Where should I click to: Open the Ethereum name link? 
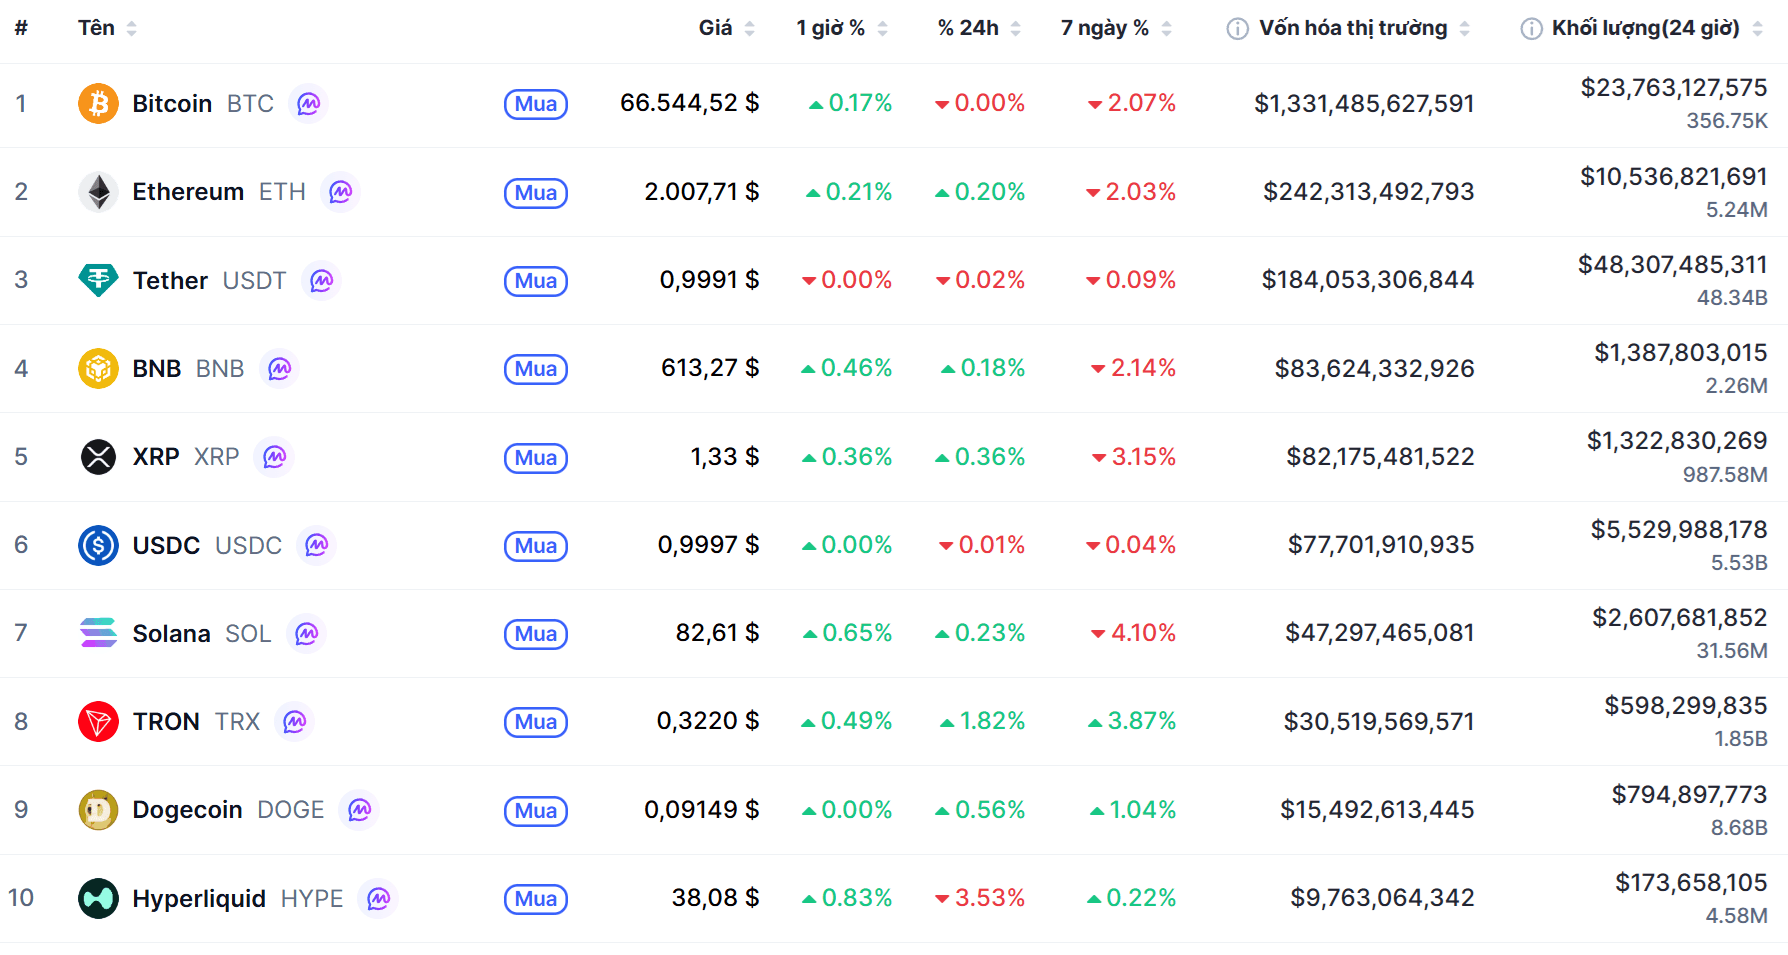[x=188, y=192]
